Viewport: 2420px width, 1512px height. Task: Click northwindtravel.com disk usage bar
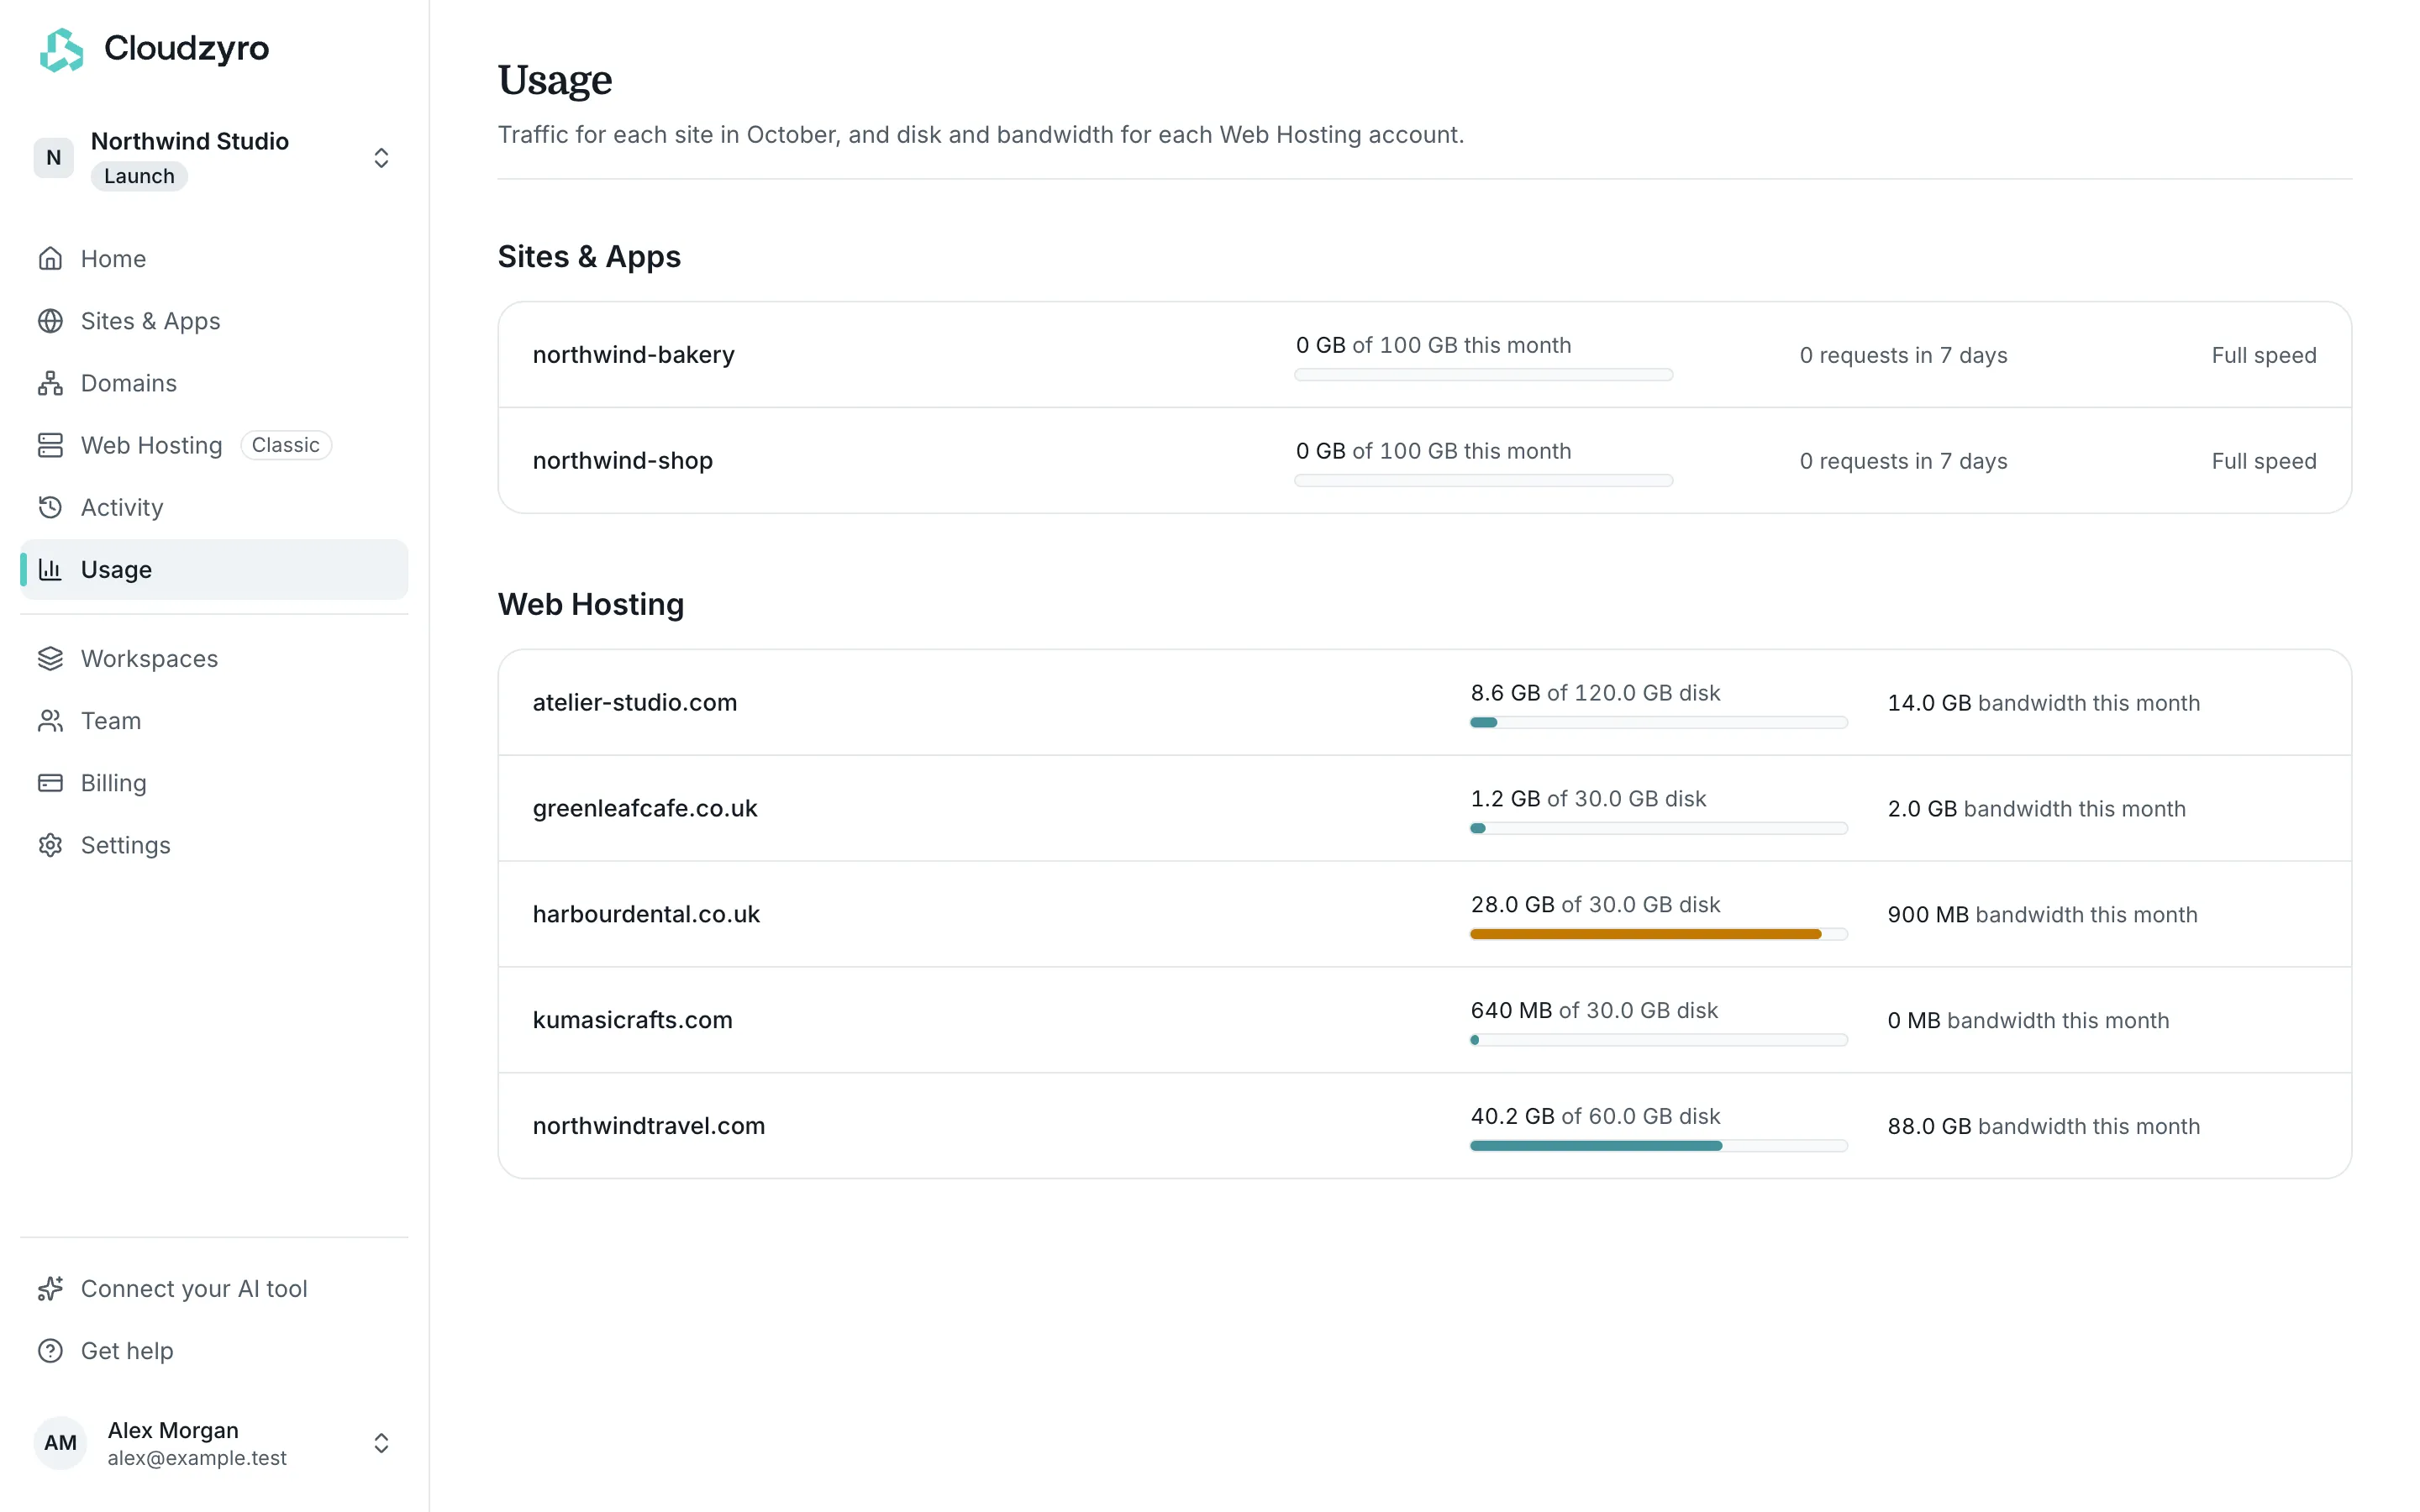point(1658,1146)
